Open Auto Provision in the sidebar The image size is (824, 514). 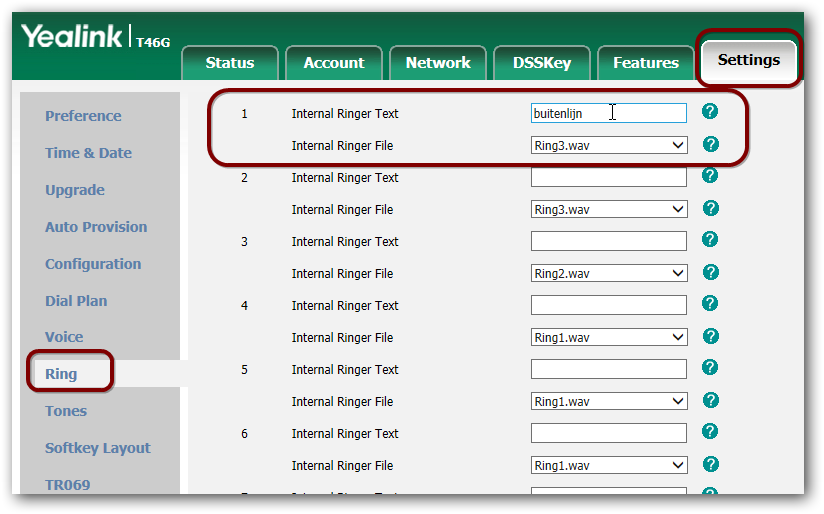pyautogui.click(x=96, y=227)
